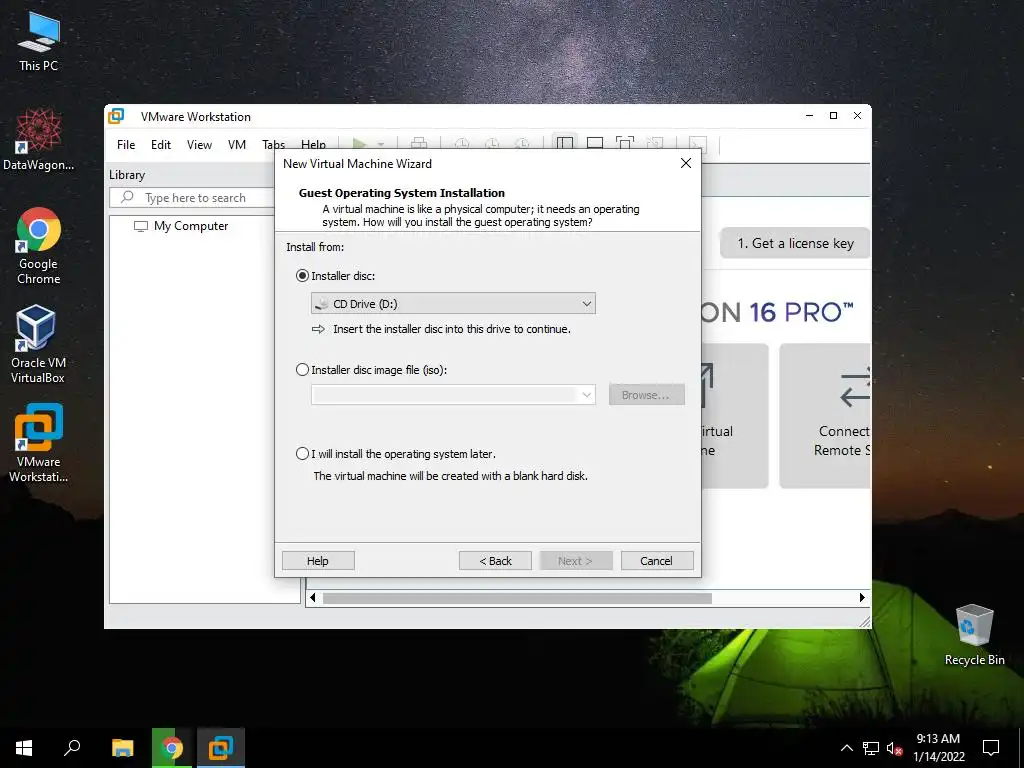Open the Tabs menu in VMware Workstation
This screenshot has width=1024, height=768.
[x=274, y=144]
